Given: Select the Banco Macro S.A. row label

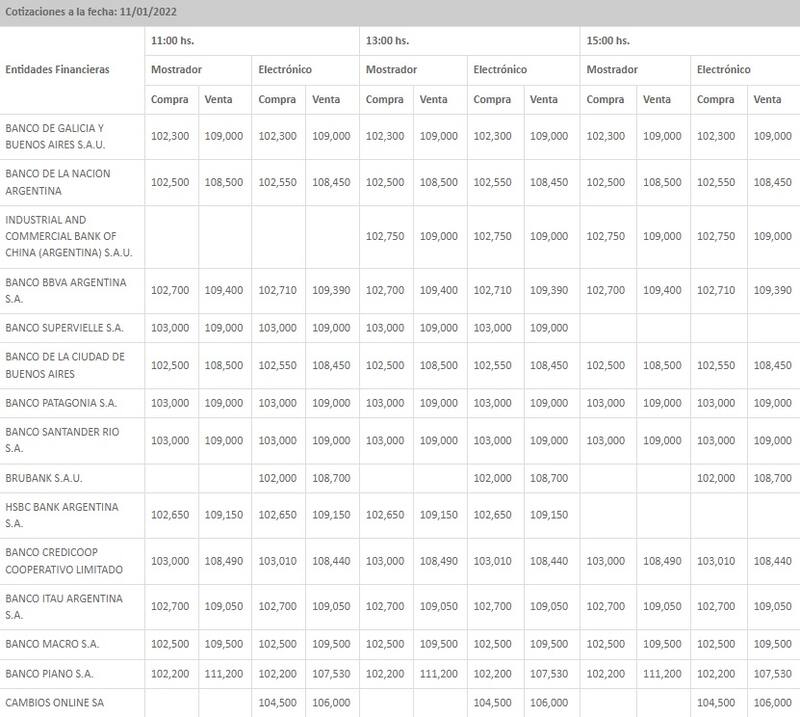Looking at the screenshot, I should point(52,645).
